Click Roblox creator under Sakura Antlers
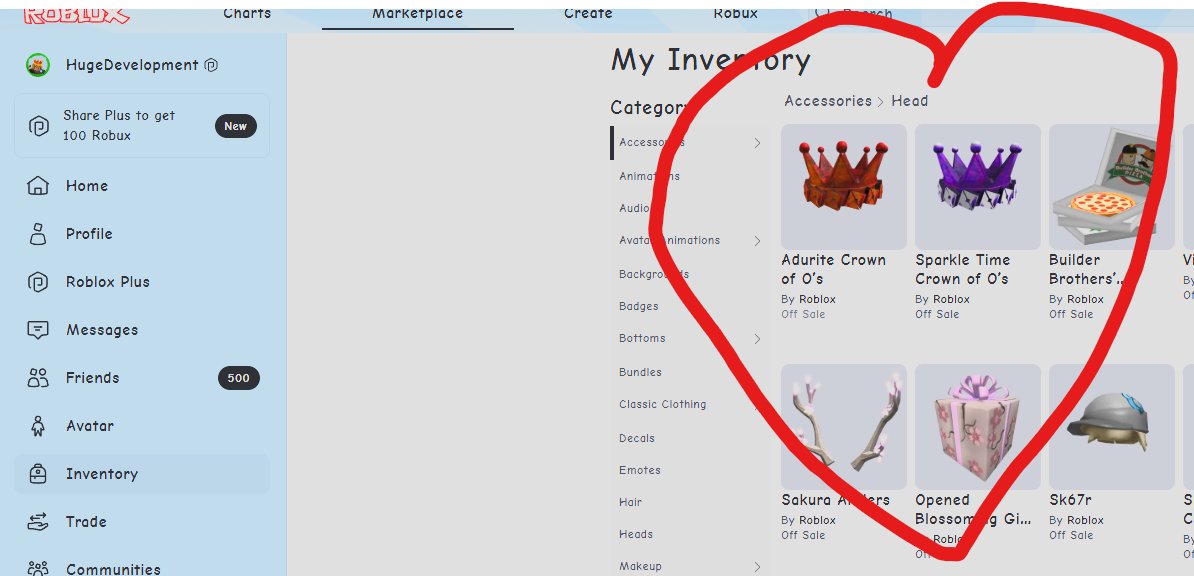The height and width of the screenshot is (576, 1194). click(x=817, y=520)
